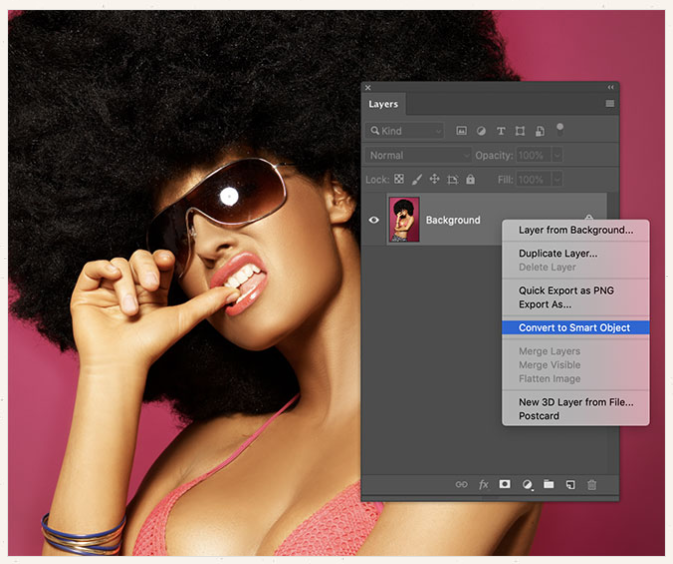Open the Layers panel hamburger menu
Image resolution: width=673 pixels, height=564 pixels.
click(x=610, y=103)
